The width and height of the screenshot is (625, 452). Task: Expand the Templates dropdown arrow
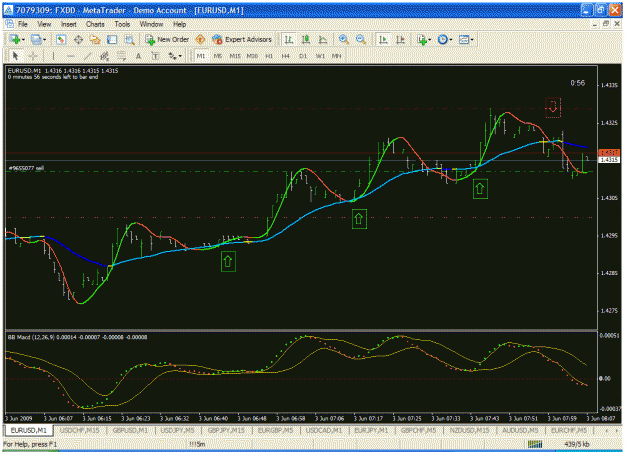pos(472,40)
